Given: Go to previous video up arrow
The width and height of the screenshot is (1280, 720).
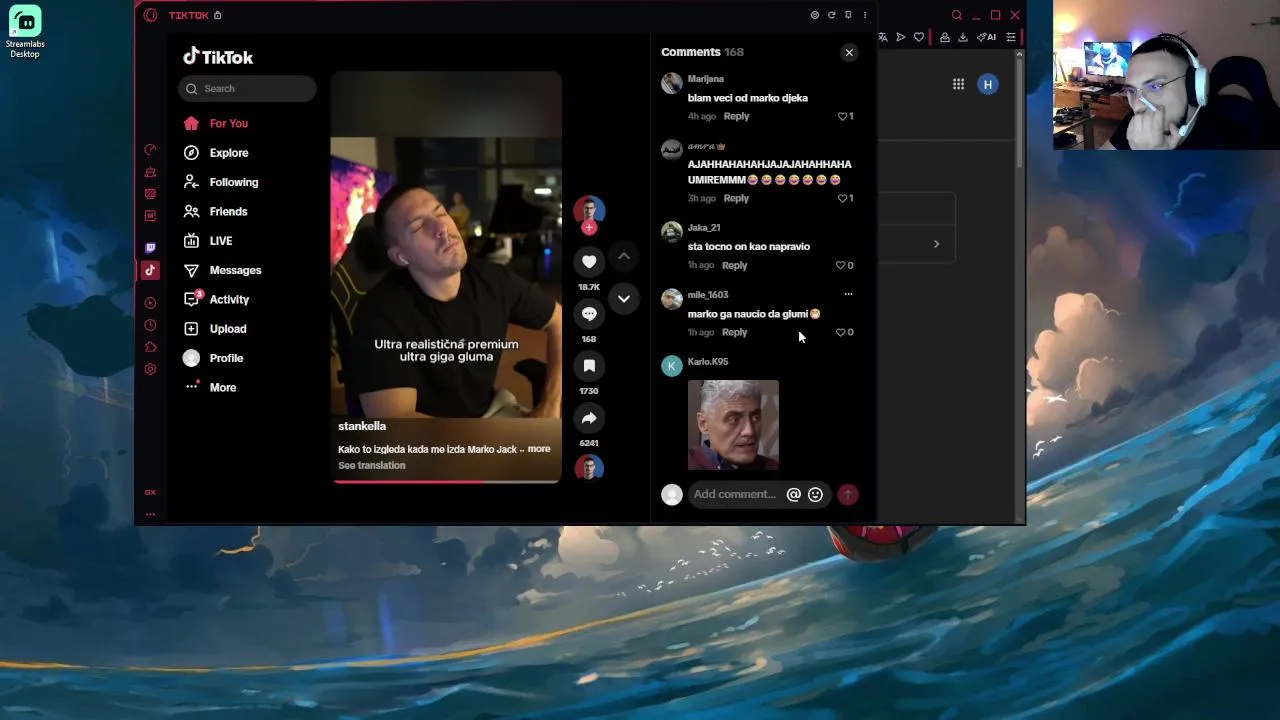Looking at the screenshot, I should [624, 257].
